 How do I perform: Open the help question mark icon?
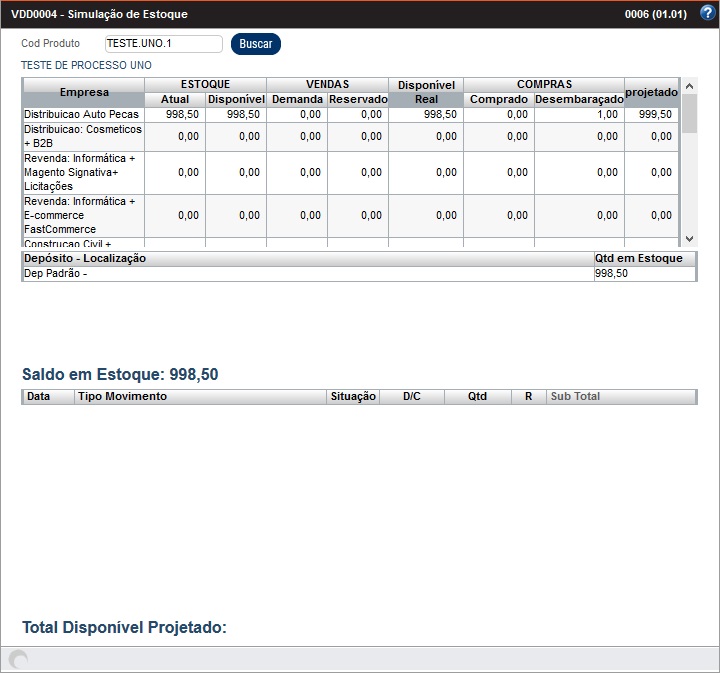coord(707,14)
